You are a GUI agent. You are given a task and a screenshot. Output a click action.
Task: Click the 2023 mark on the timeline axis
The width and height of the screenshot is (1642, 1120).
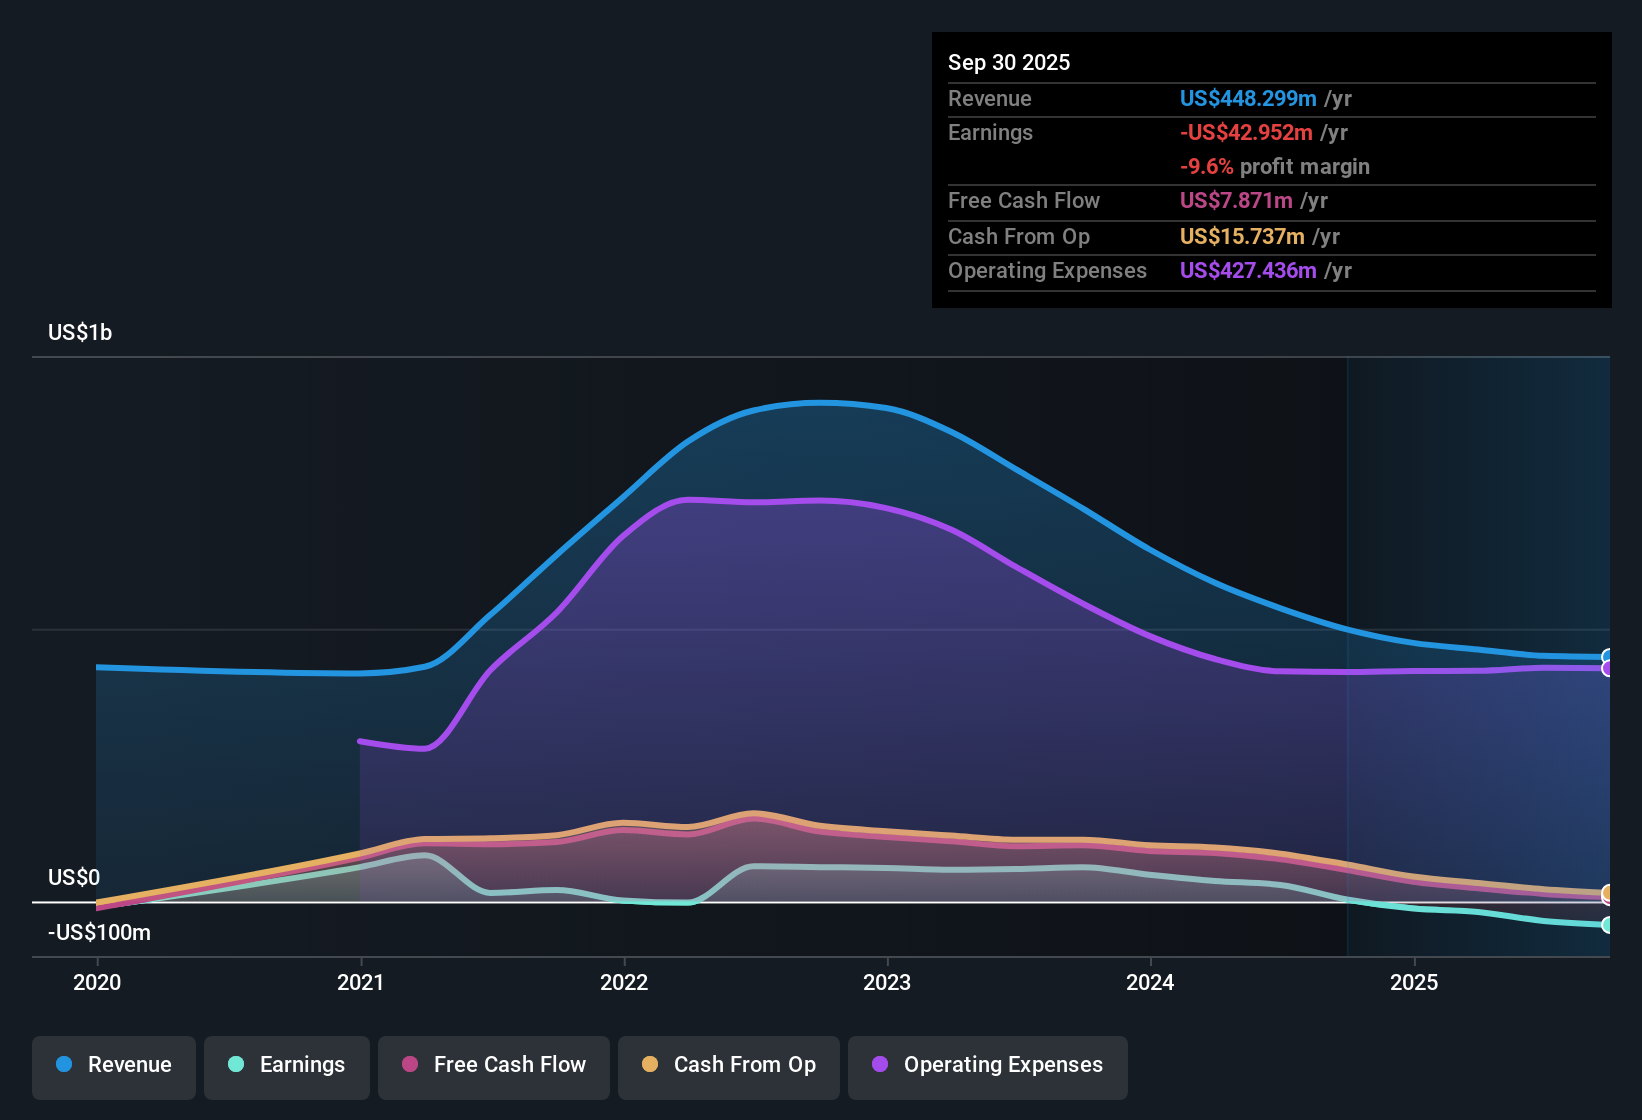click(x=889, y=983)
